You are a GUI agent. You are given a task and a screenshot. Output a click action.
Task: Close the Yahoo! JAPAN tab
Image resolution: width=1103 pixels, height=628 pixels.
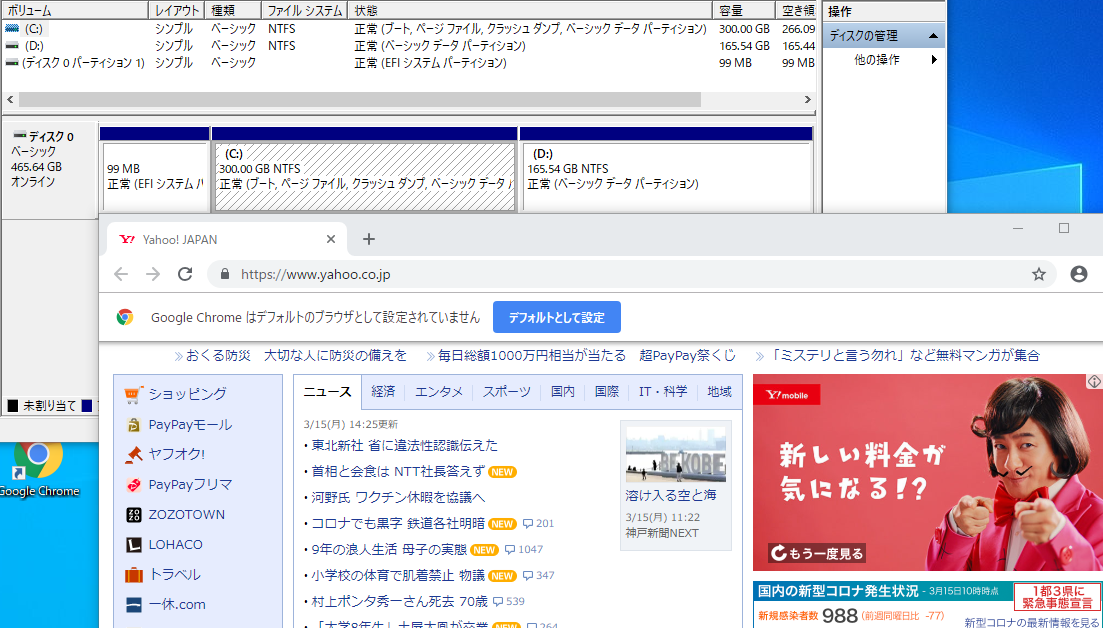point(331,239)
